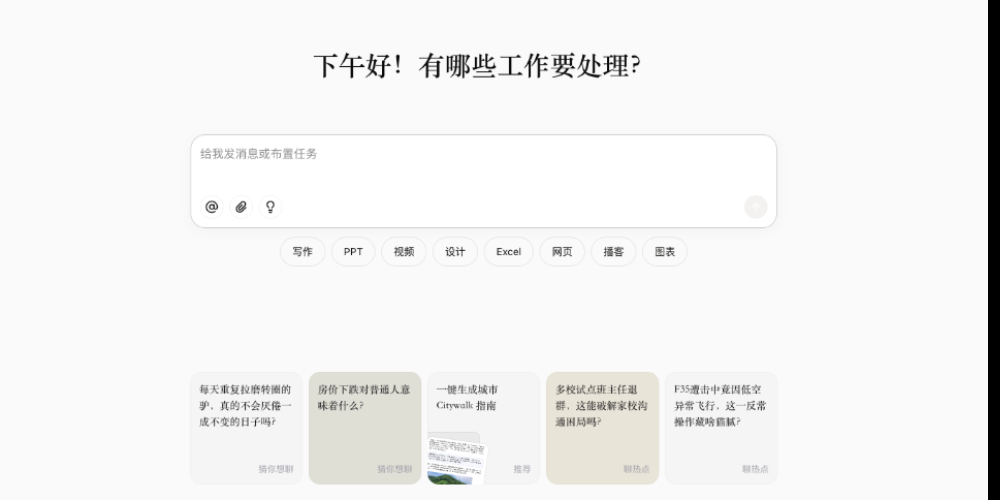Pick the 播客 podcast chip
Viewport: 1000px width, 500px height.
click(x=613, y=252)
